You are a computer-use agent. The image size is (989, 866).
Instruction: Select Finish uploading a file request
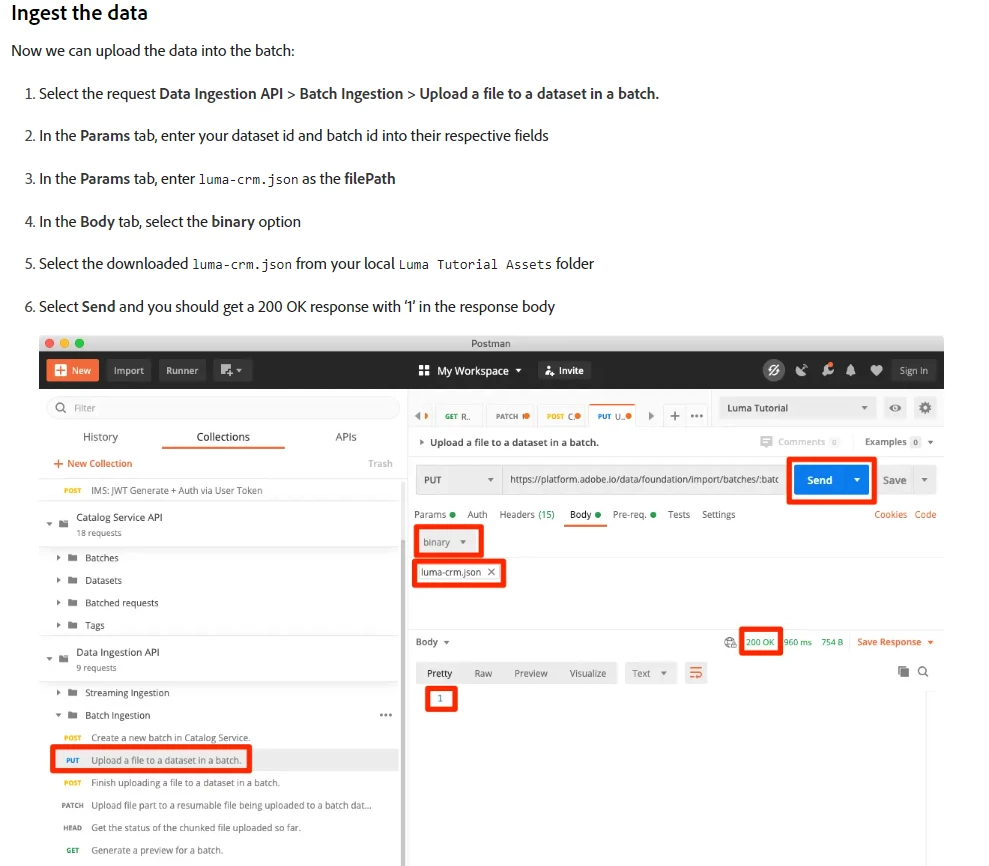point(185,783)
